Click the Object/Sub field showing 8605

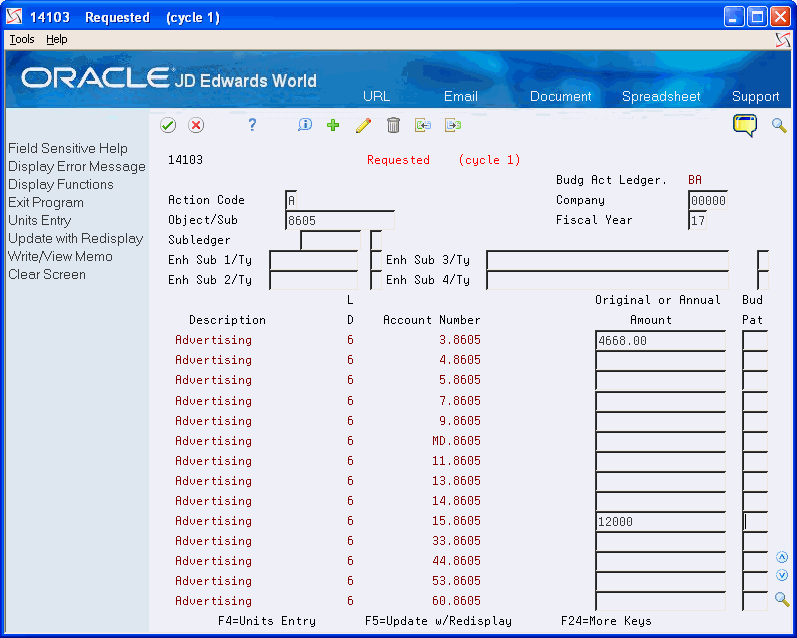[x=340, y=221]
